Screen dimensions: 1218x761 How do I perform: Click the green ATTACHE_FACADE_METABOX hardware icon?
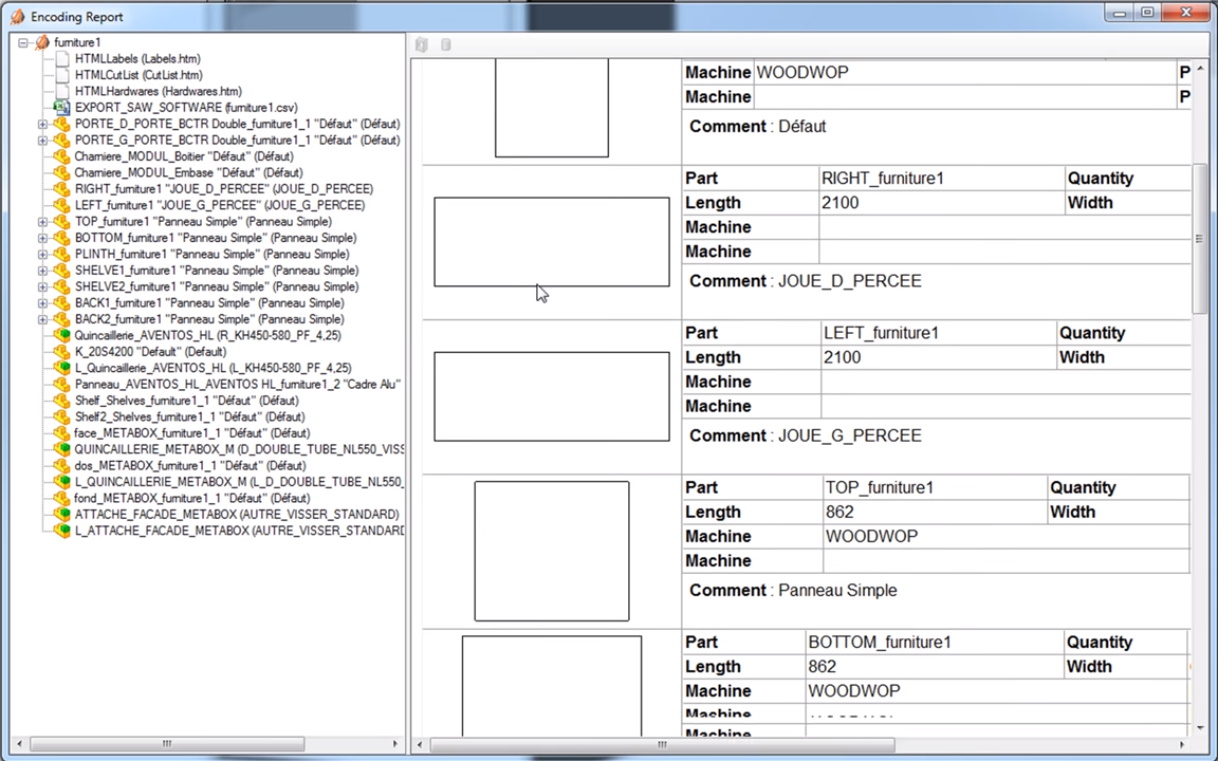click(62, 515)
